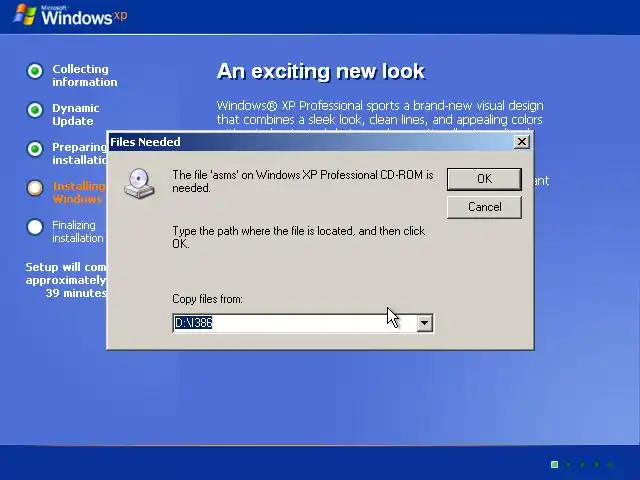Click the OK button in Files Needed dialog
The image size is (640, 480).
click(484, 179)
